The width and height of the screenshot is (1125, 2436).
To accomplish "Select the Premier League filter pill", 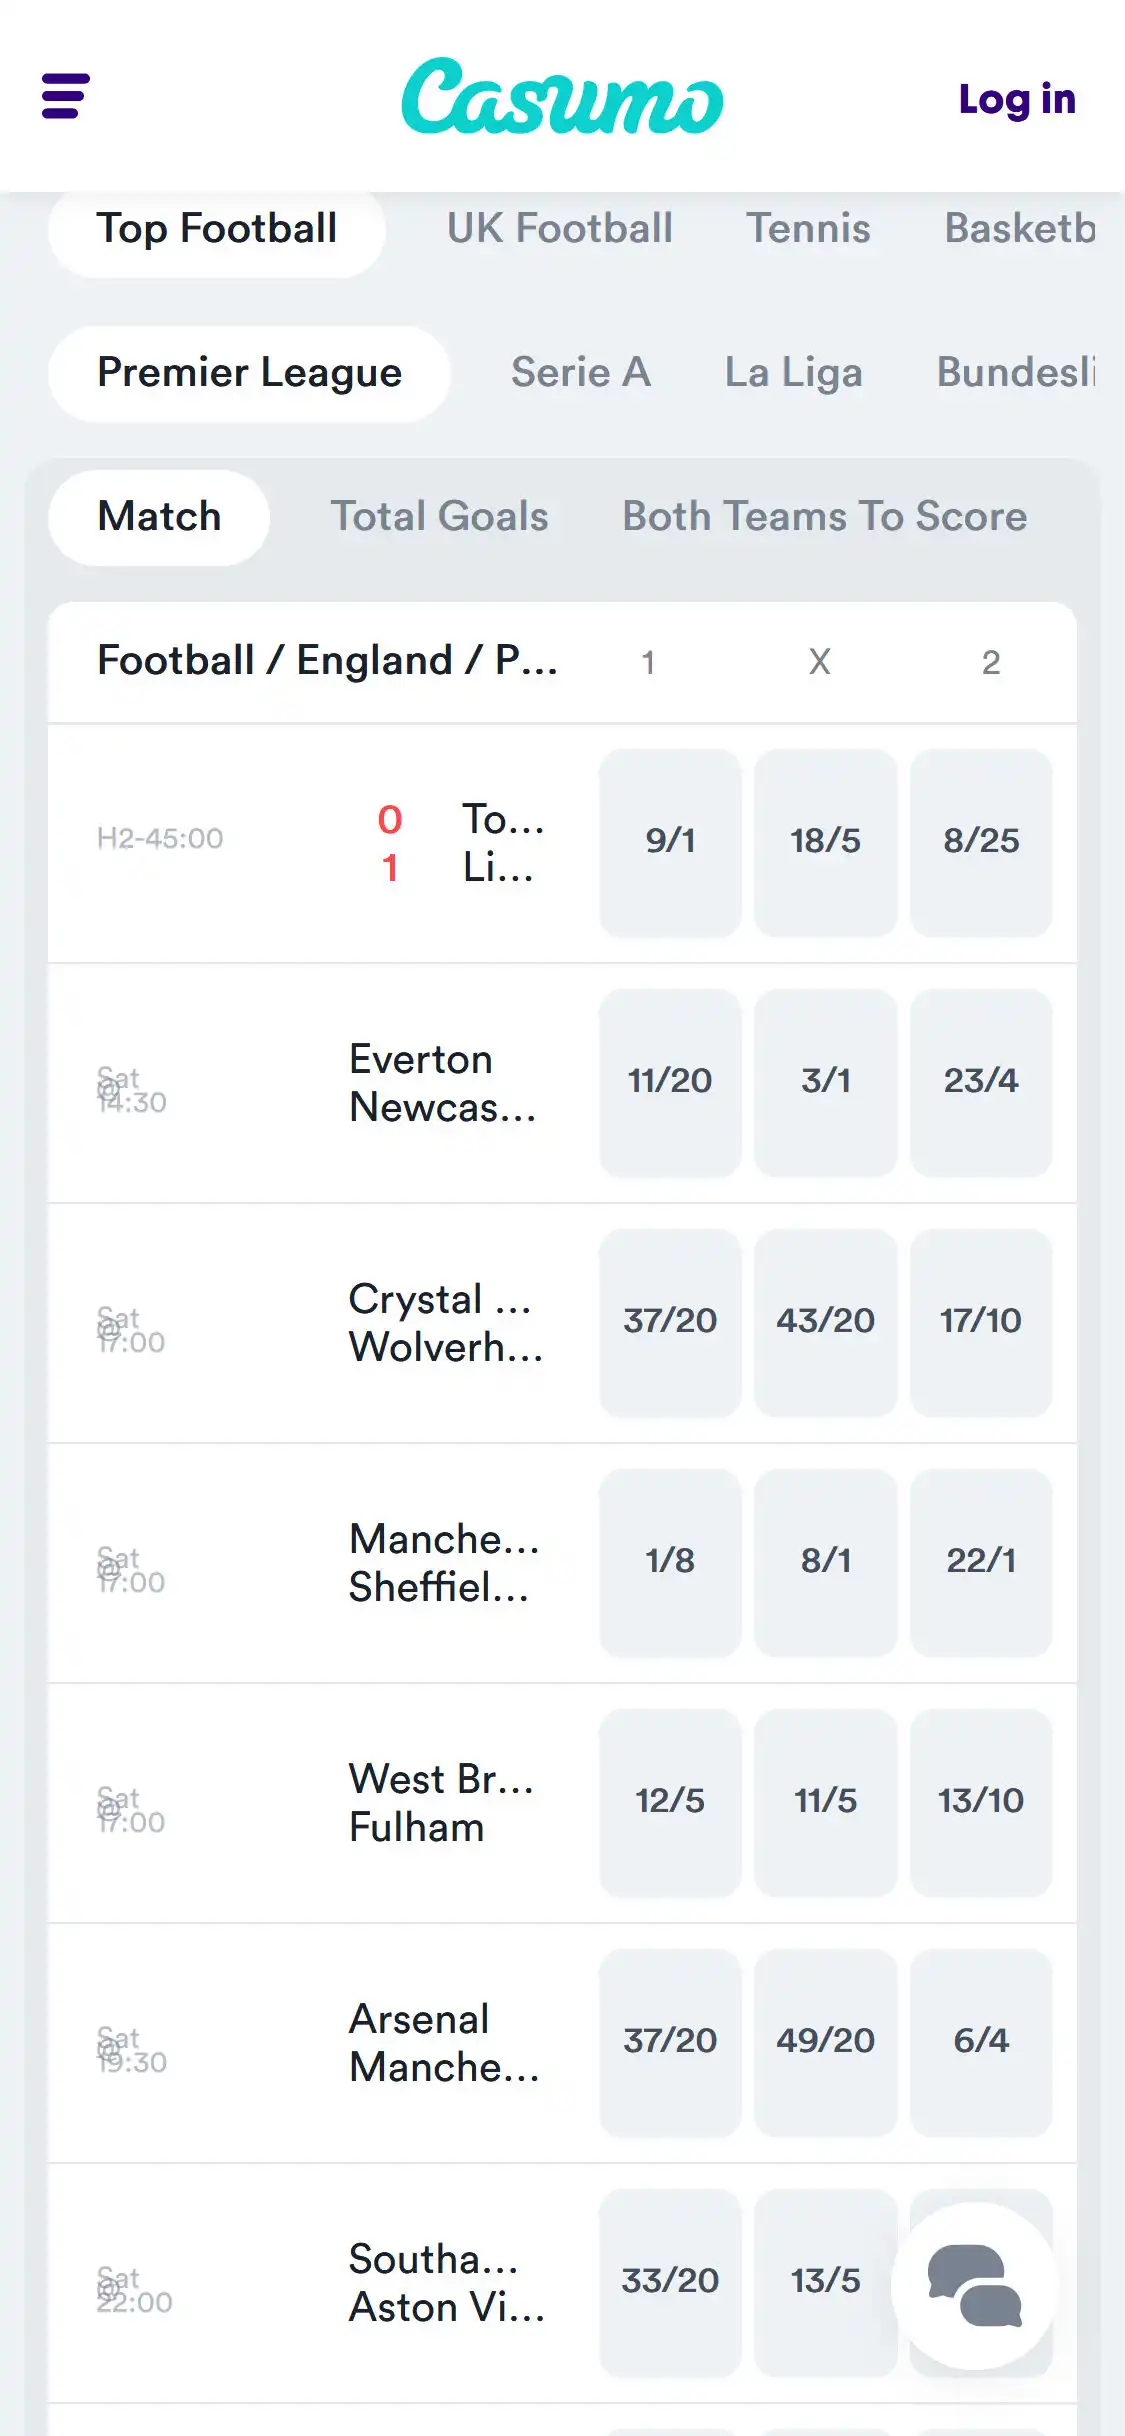I will 250,372.
